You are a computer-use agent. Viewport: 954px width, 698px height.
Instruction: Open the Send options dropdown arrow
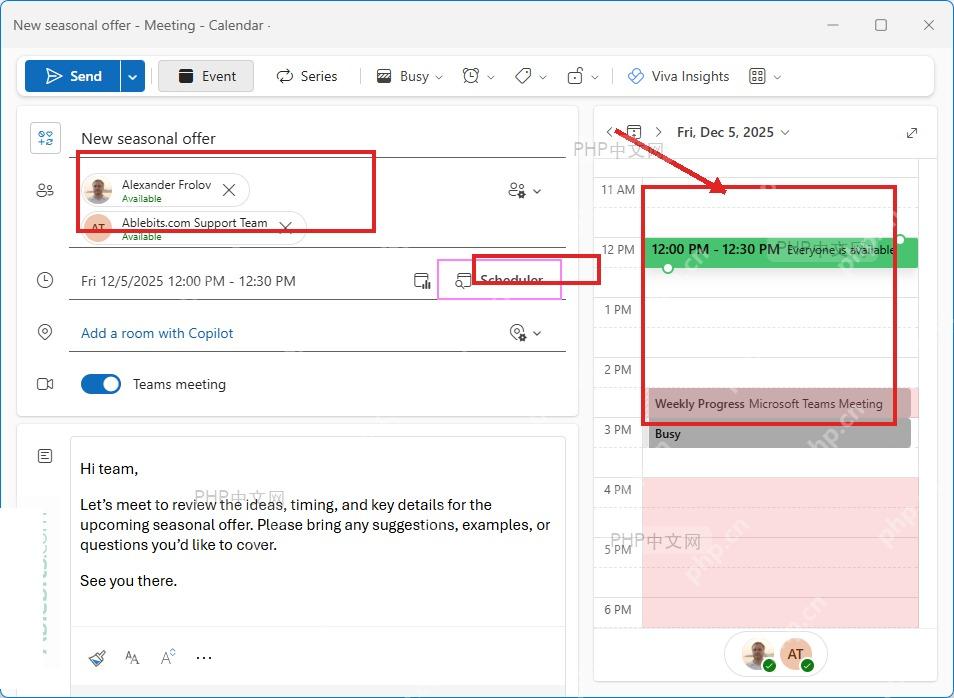pos(133,77)
